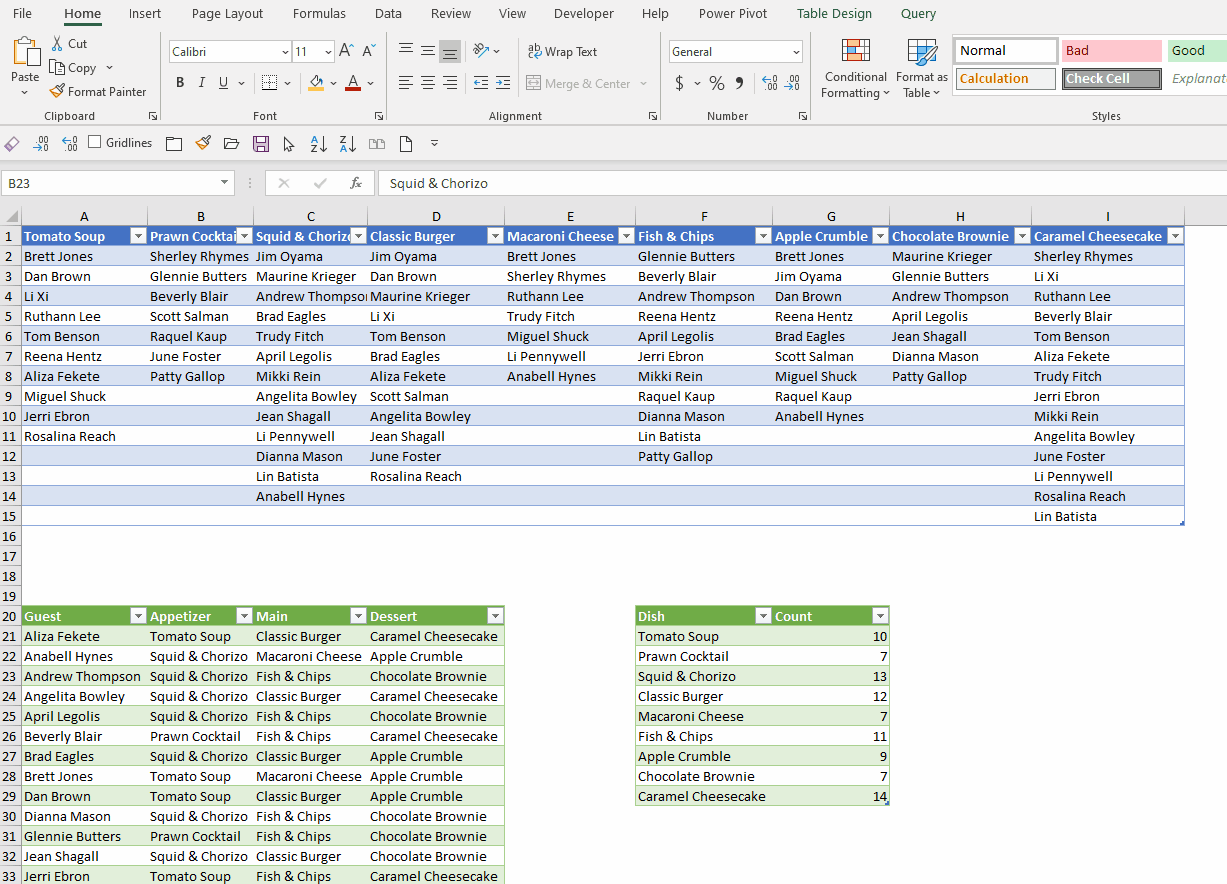Apply the Calculation cell style
This screenshot has width=1227, height=884.
[x=1005, y=79]
